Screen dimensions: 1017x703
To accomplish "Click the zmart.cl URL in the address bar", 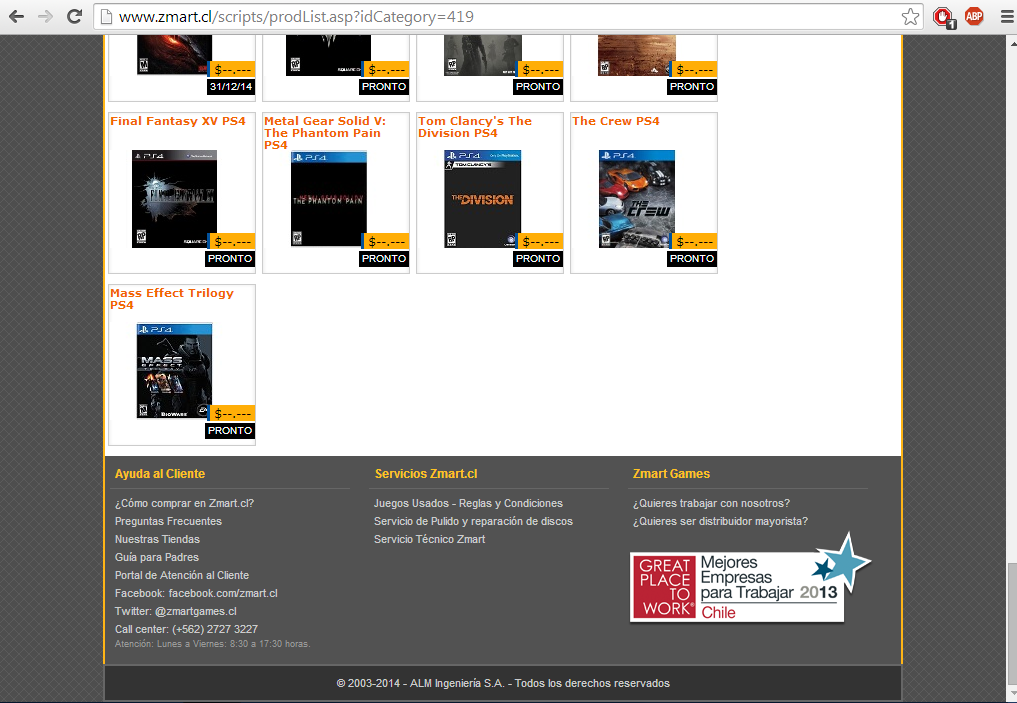I will [296, 17].
